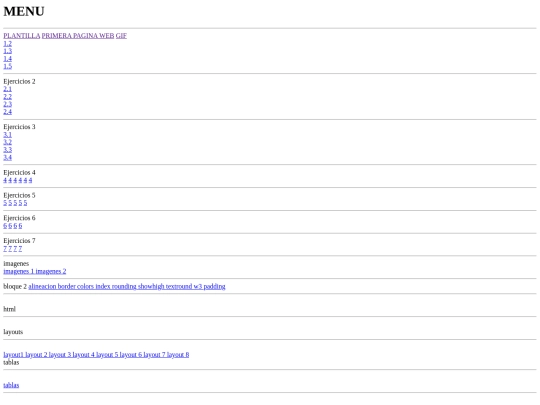Go to layout1 link
Viewport: 540px width, 405px height.
pyautogui.click(x=13, y=355)
